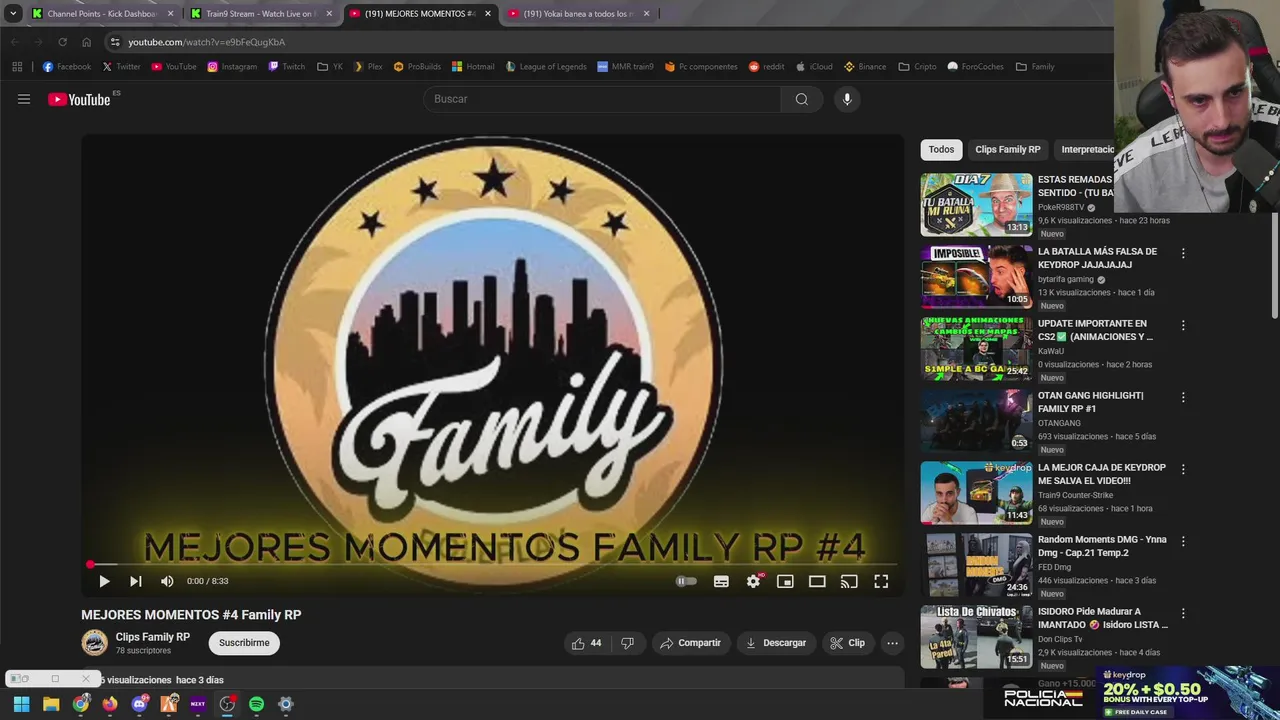Screen dimensions: 1280x720
Task: Open the Random Moments DMG video title
Action: pyautogui.click(x=1102, y=546)
